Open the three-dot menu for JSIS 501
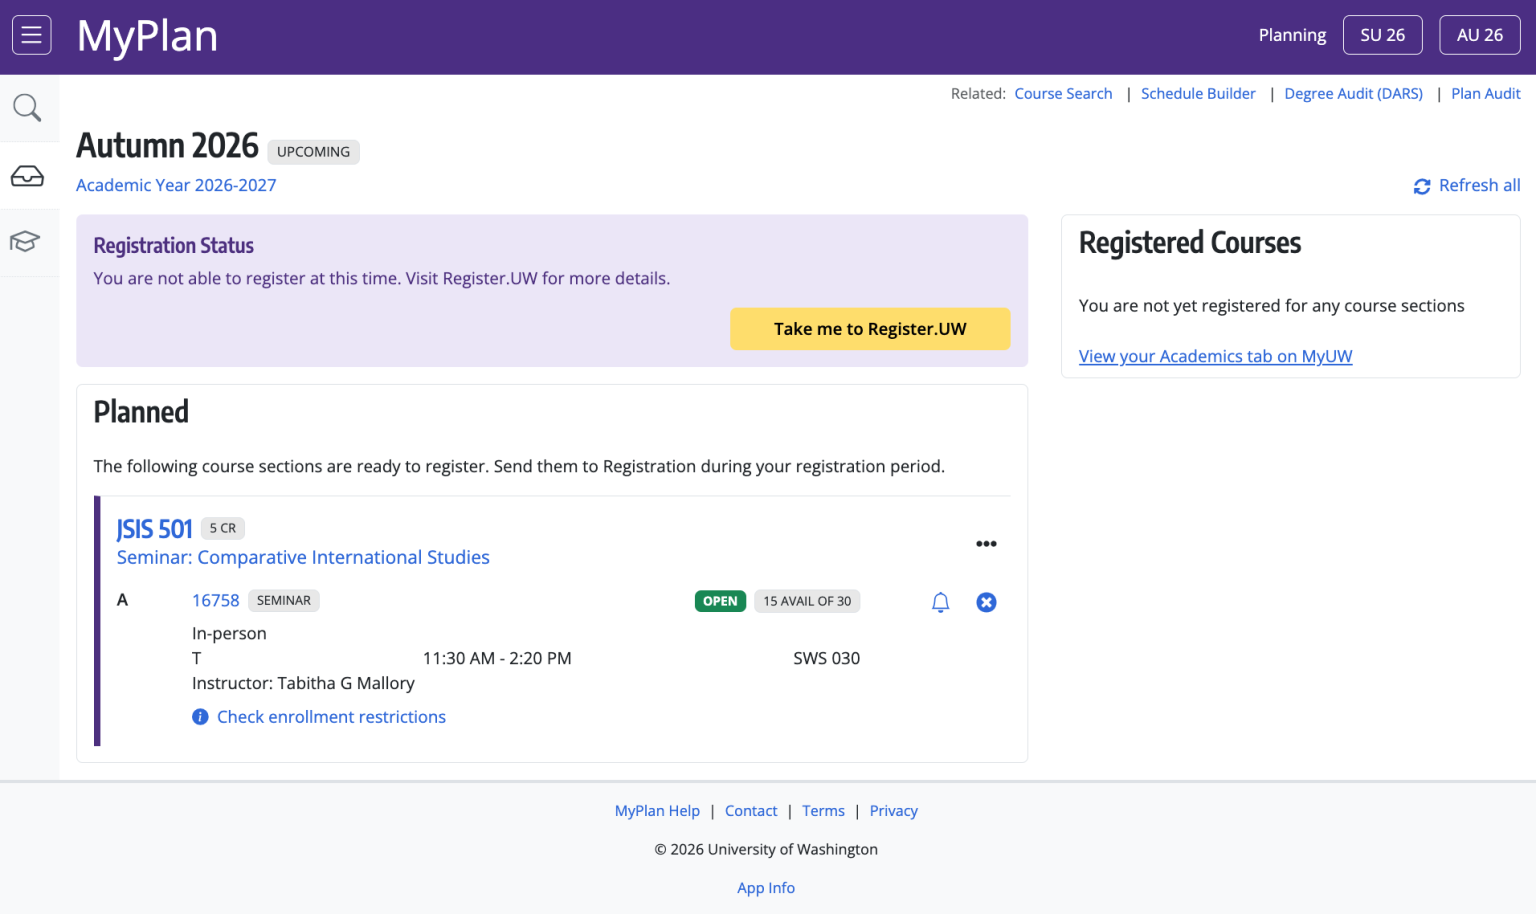This screenshot has width=1536, height=914. [x=986, y=544]
